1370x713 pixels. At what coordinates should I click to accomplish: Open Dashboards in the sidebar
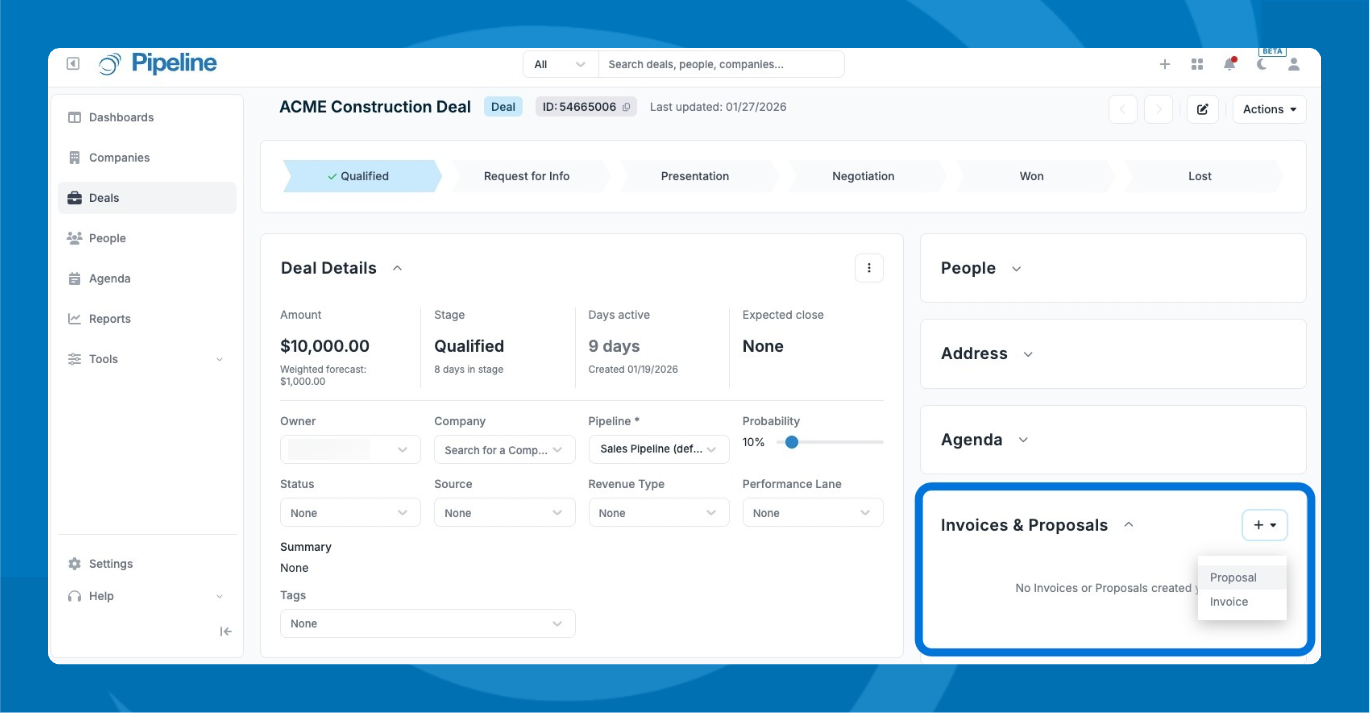click(x=121, y=117)
